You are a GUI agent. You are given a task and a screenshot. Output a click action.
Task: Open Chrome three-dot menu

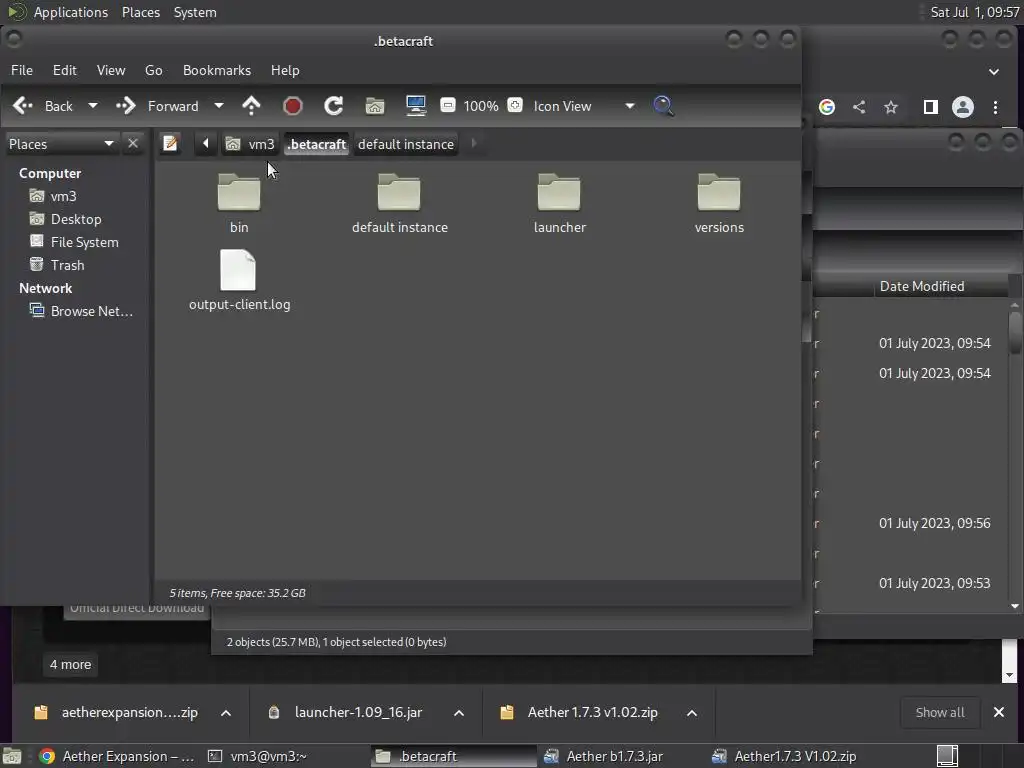(x=995, y=106)
